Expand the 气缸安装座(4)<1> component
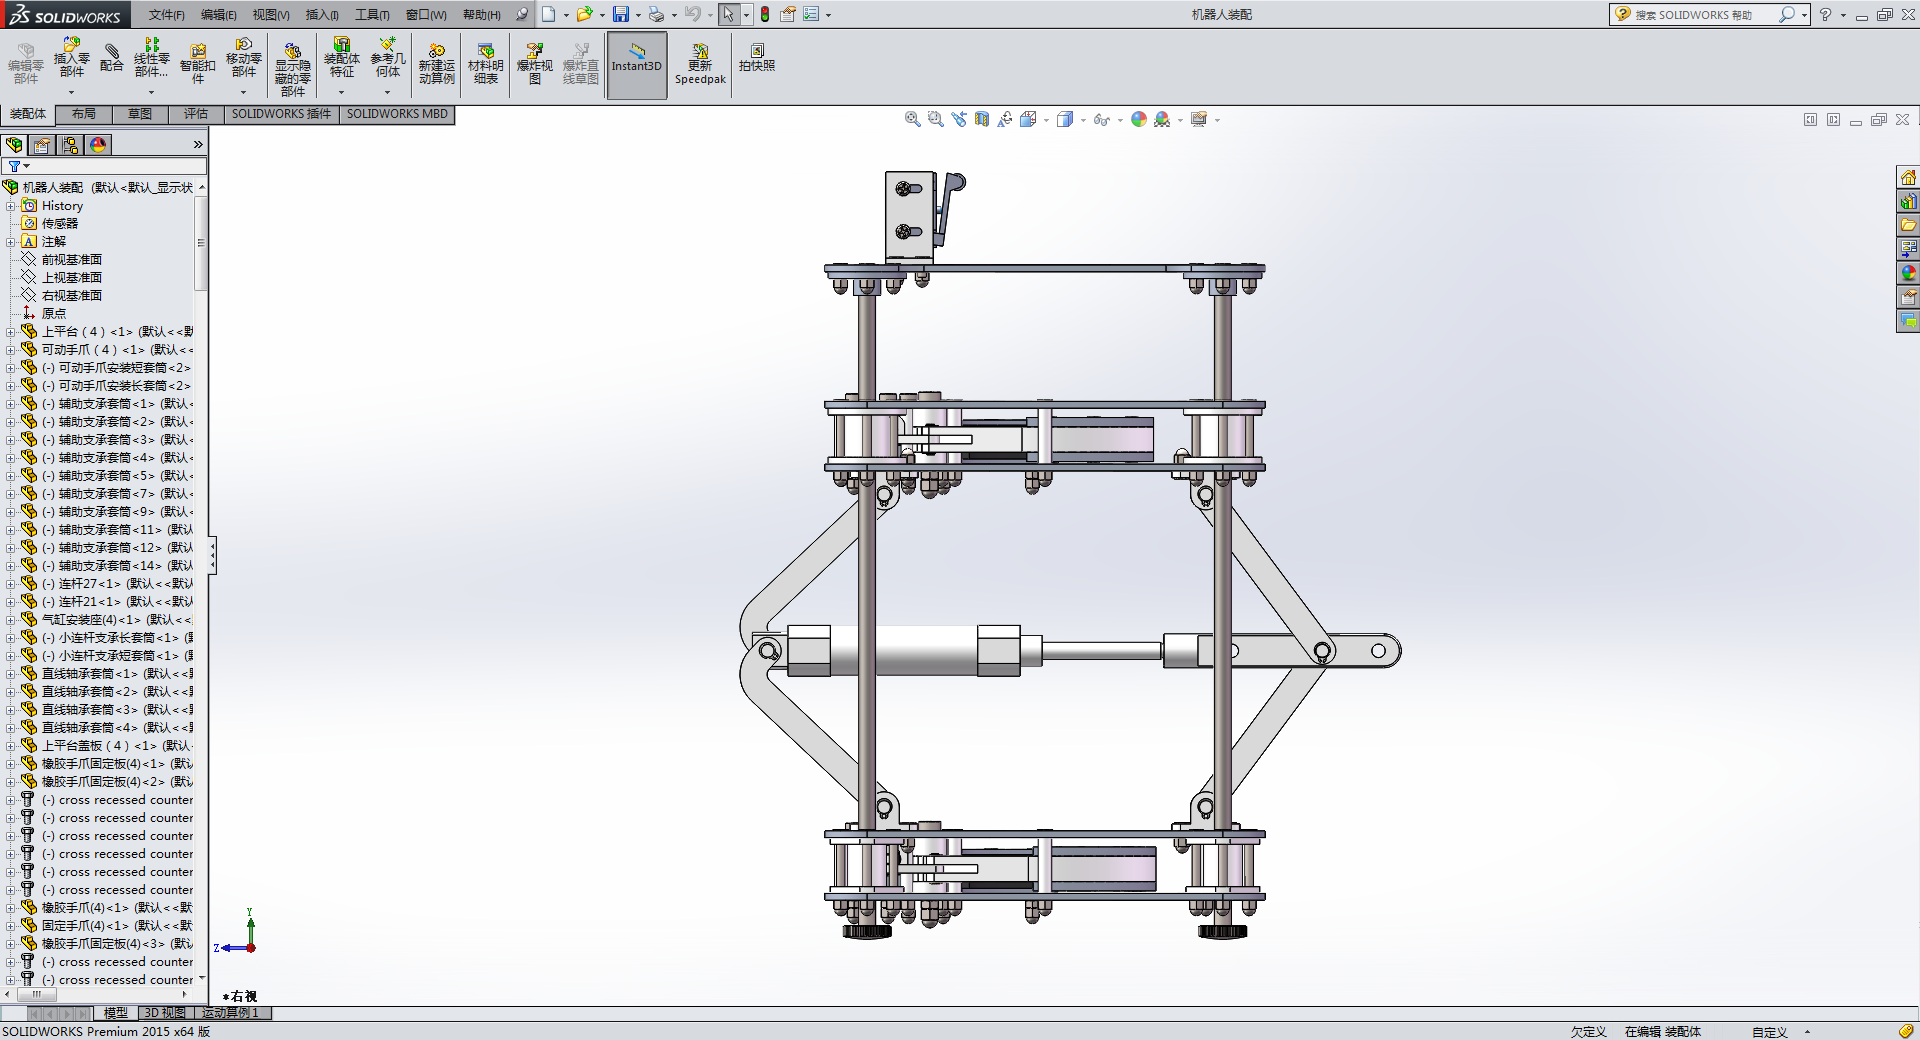1920x1040 pixels. (x=11, y=620)
